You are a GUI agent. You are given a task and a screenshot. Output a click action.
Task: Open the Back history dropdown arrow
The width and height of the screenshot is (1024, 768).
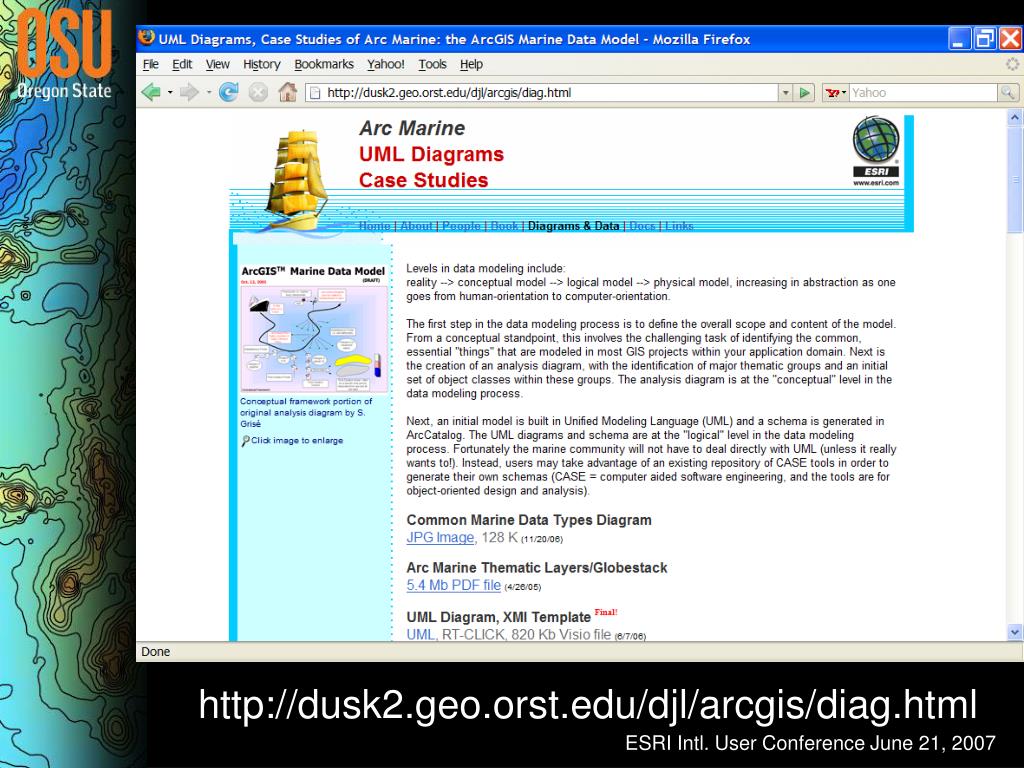pyautogui.click(x=170, y=92)
